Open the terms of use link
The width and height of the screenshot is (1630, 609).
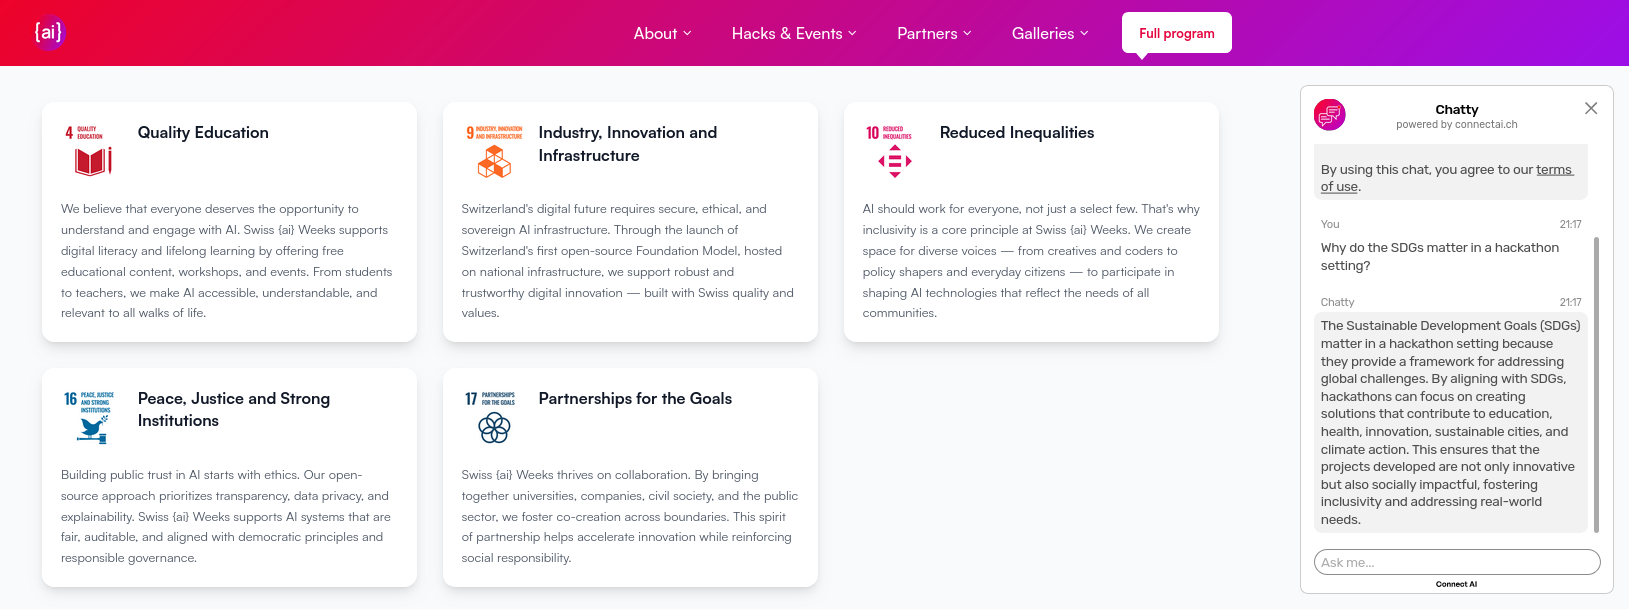(x=1447, y=178)
